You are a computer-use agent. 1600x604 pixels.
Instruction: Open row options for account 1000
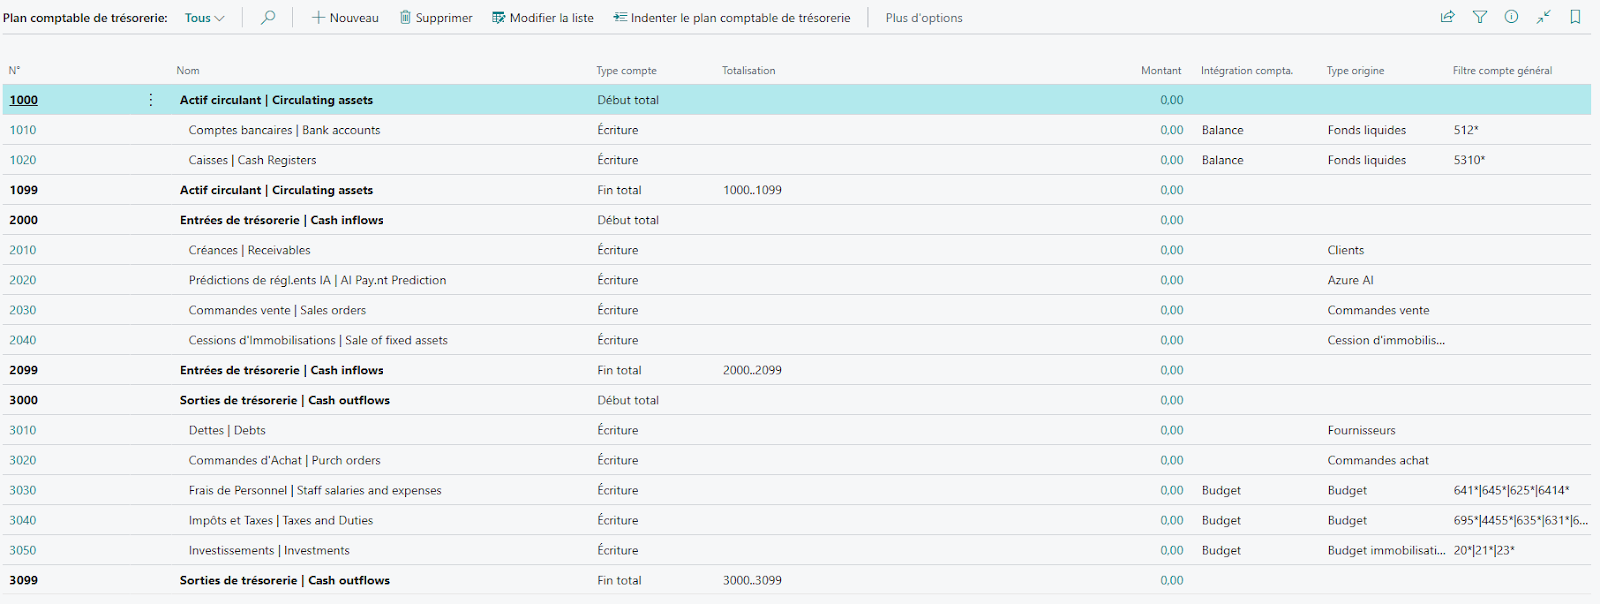pos(151,100)
